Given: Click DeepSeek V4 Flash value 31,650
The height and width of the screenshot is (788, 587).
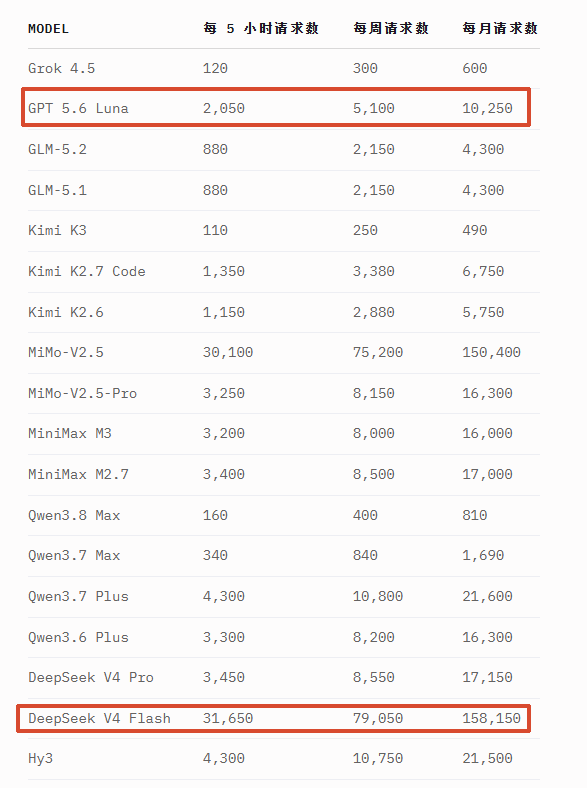Looking at the screenshot, I should click(x=228, y=718).
